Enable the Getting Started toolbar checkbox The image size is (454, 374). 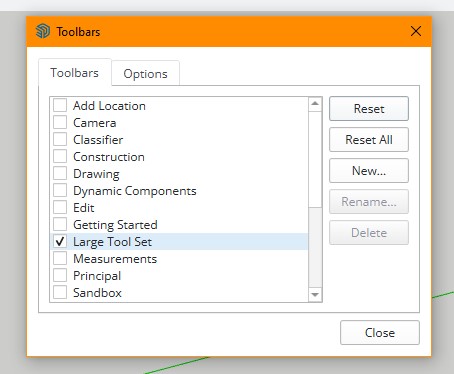60,224
